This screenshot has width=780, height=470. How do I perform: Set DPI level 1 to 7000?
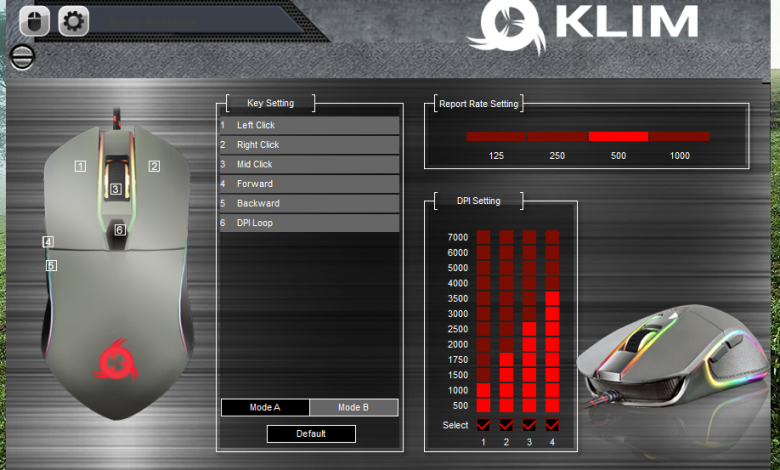[x=483, y=237]
